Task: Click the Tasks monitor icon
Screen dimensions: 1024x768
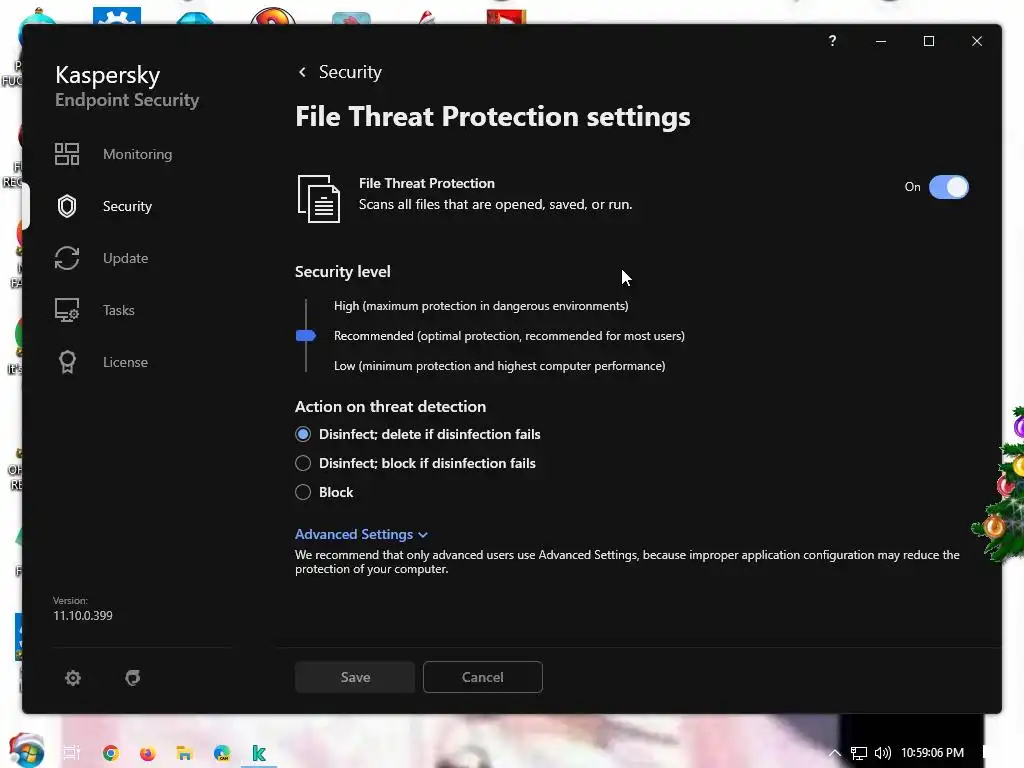Action: coord(67,310)
